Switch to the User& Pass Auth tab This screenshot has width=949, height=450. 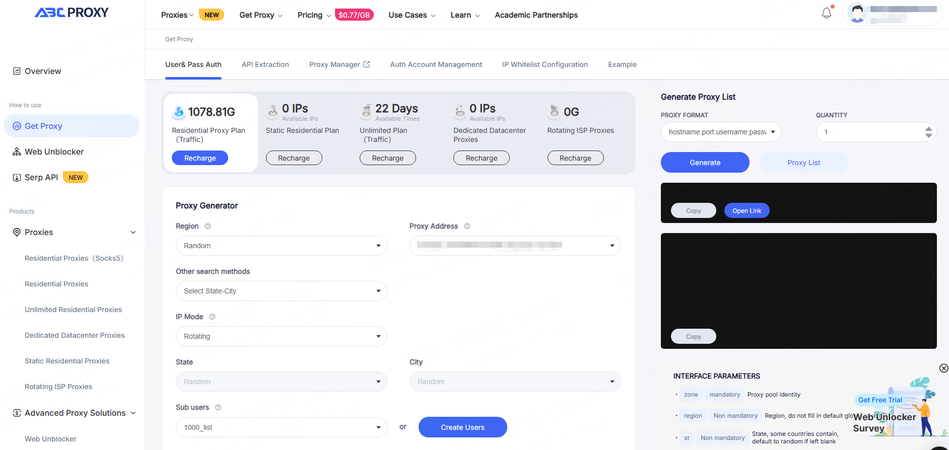(193, 64)
